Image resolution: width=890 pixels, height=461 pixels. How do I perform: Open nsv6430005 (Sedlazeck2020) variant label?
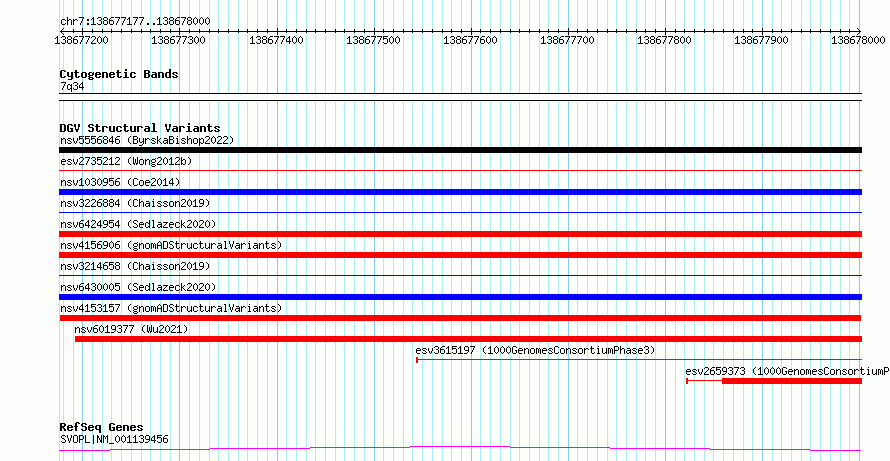(138, 287)
